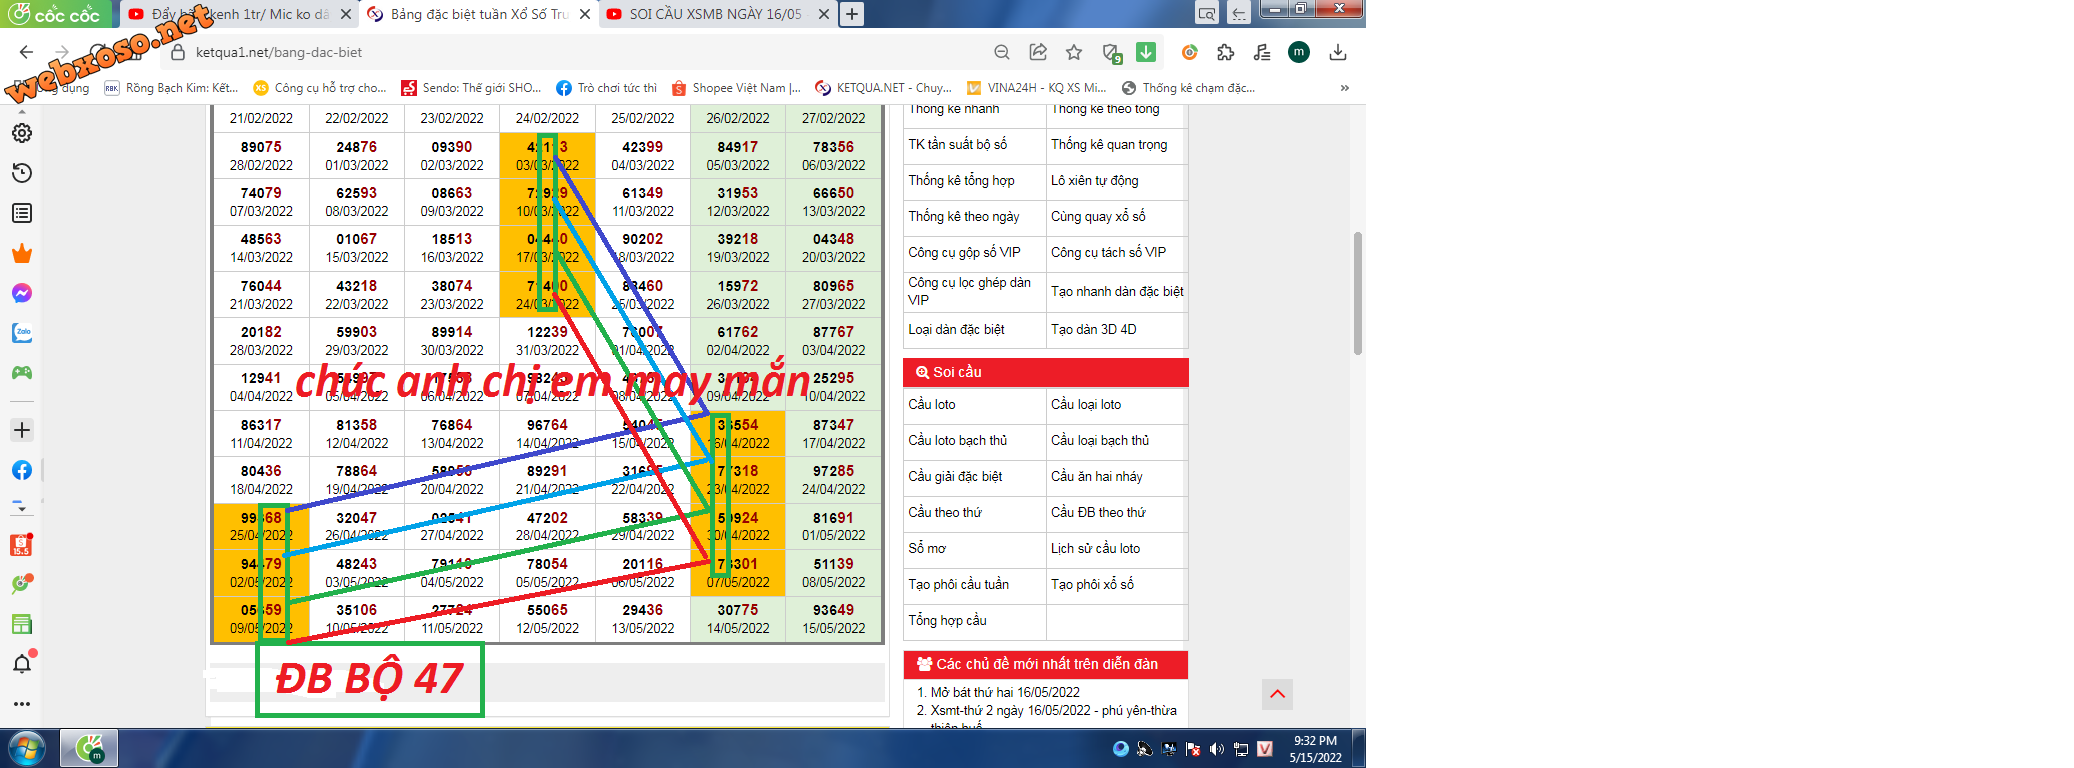Open the history clock icon in sidebar
This screenshot has height=768, width=2074.
click(x=21, y=173)
